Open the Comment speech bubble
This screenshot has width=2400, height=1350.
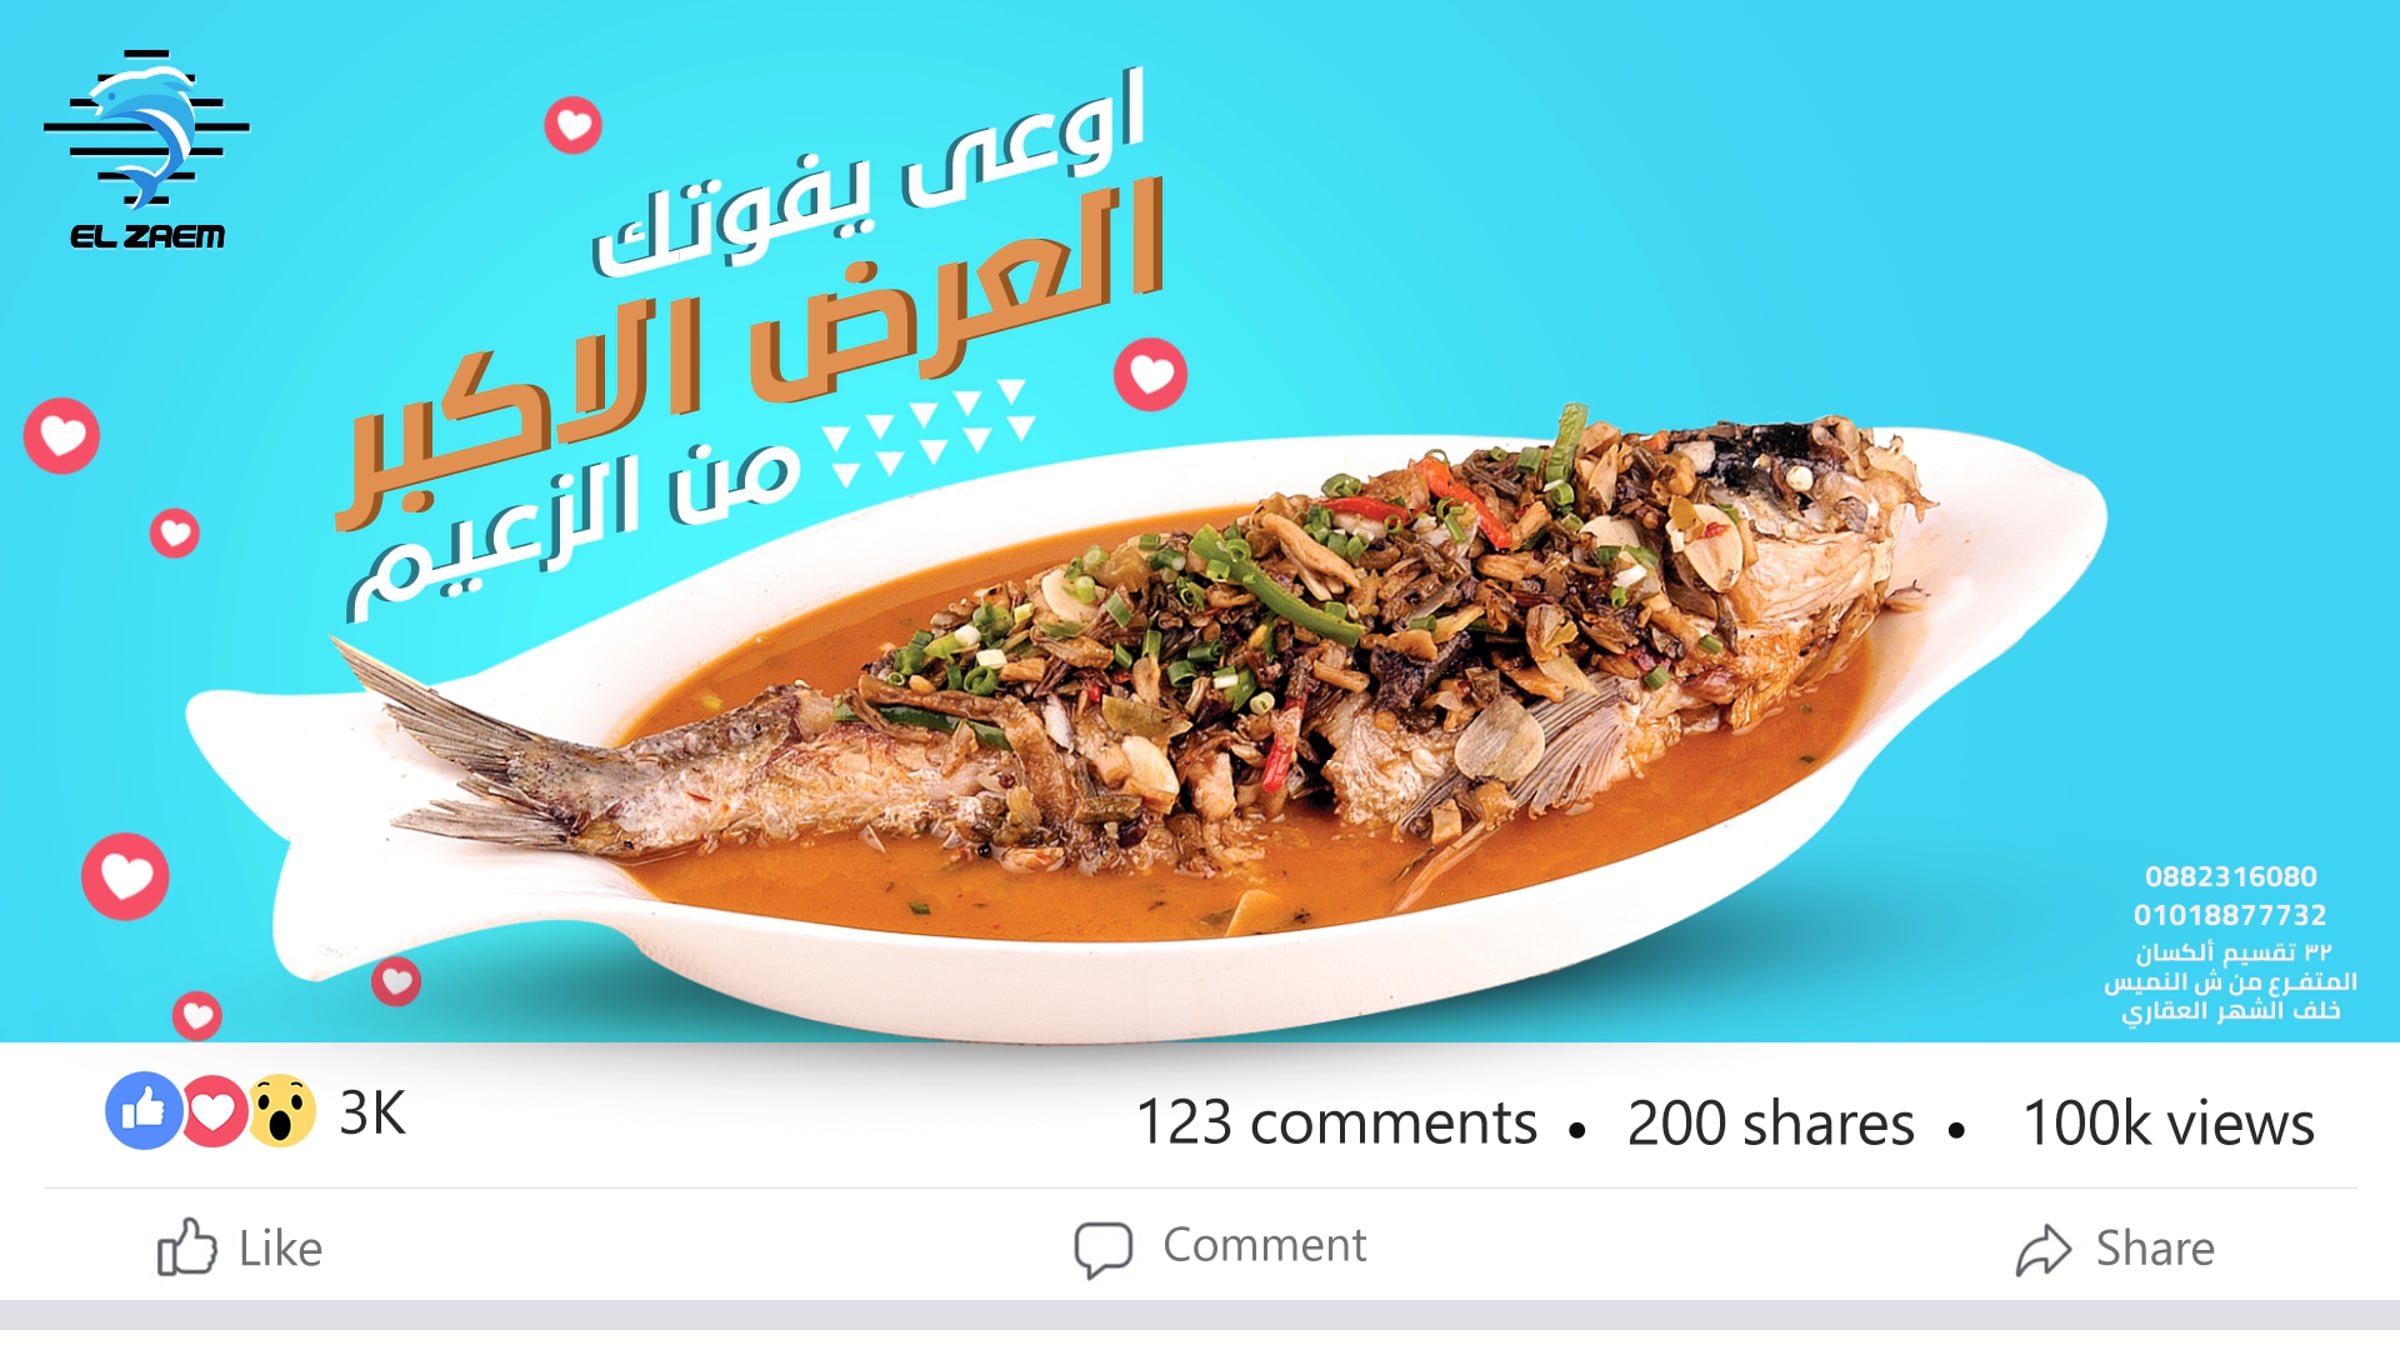click(x=1220, y=1247)
